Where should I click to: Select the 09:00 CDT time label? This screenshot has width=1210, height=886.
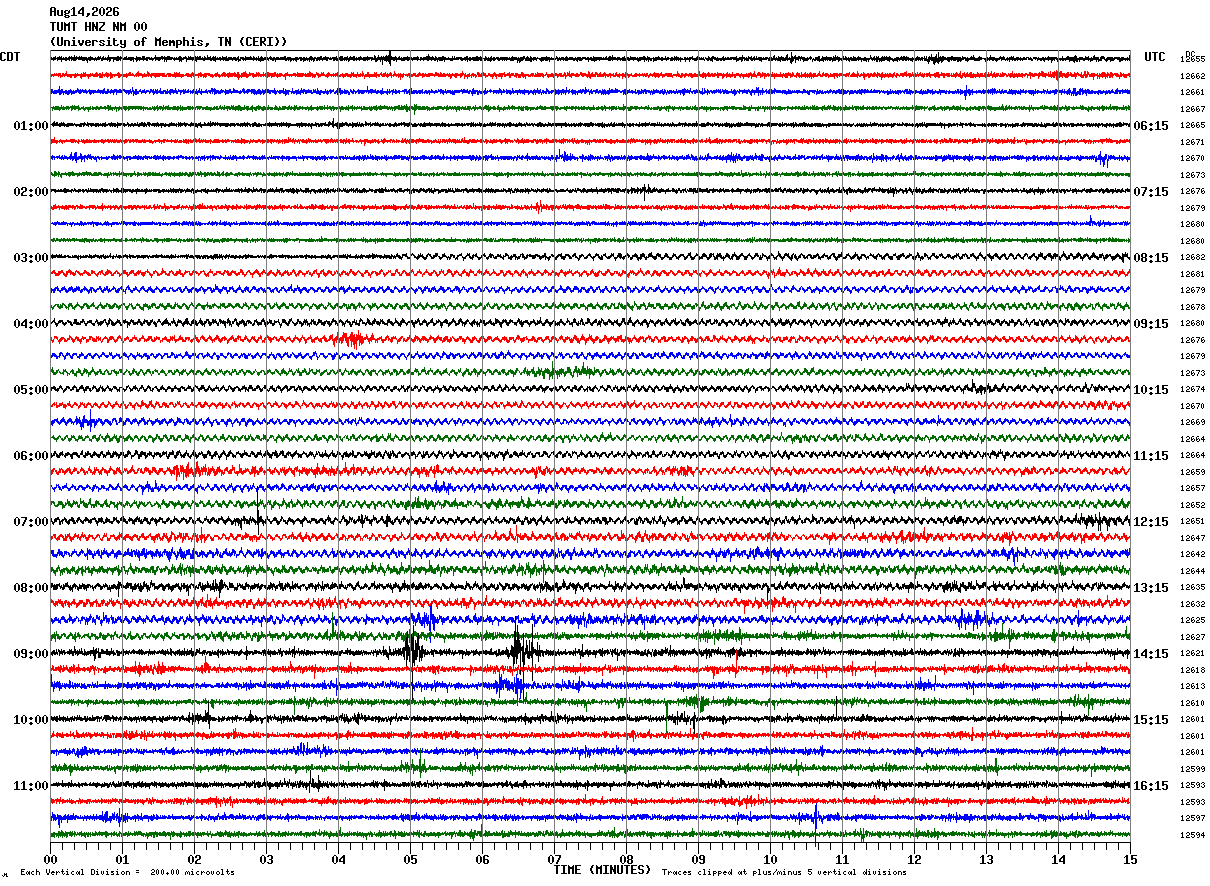31,654
